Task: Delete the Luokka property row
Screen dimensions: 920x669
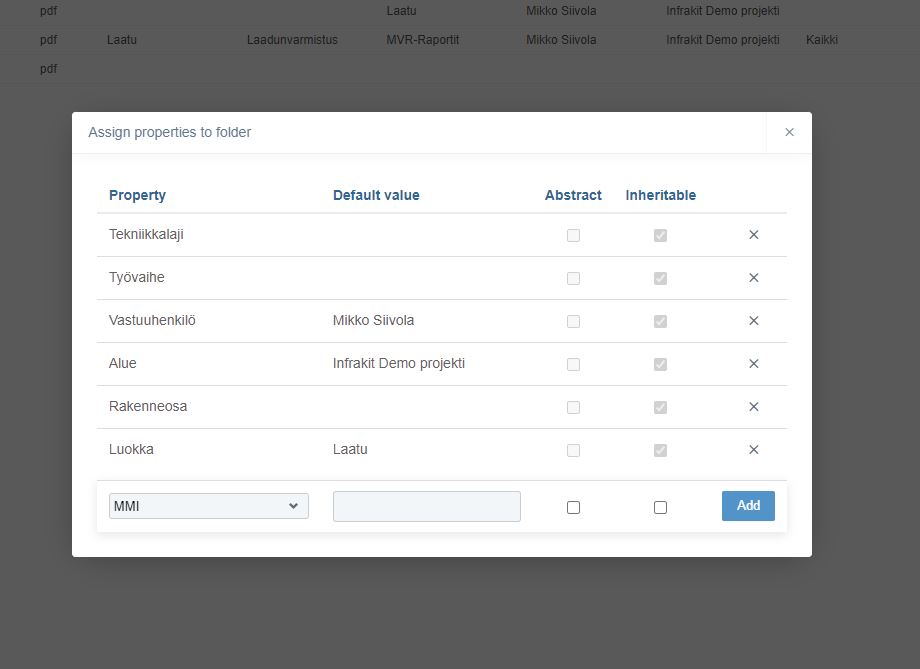Action: tap(754, 450)
